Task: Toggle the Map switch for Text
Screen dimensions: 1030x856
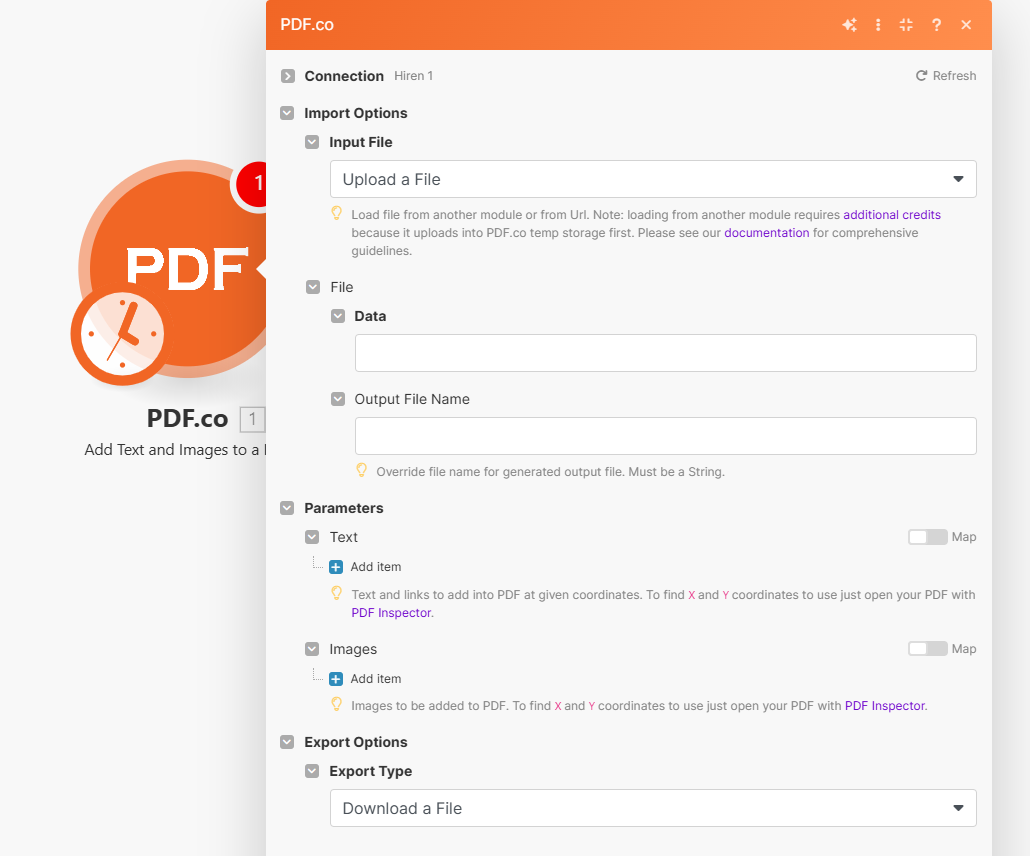Action: pos(928,537)
